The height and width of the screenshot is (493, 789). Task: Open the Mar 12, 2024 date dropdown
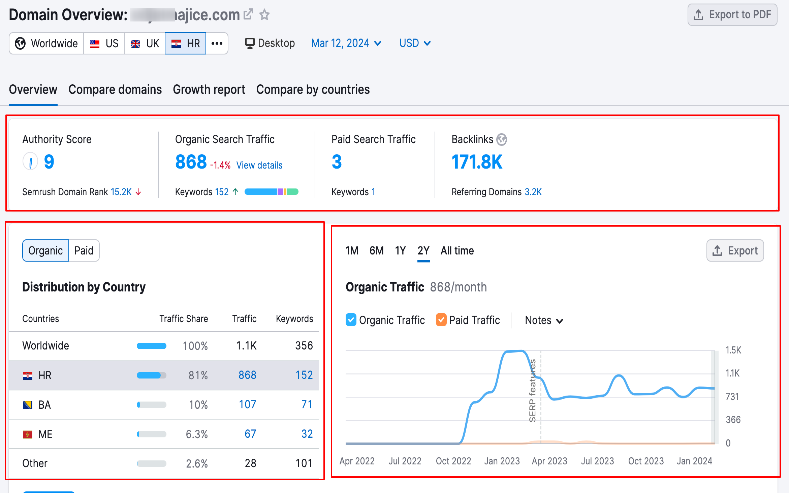tap(346, 43)
